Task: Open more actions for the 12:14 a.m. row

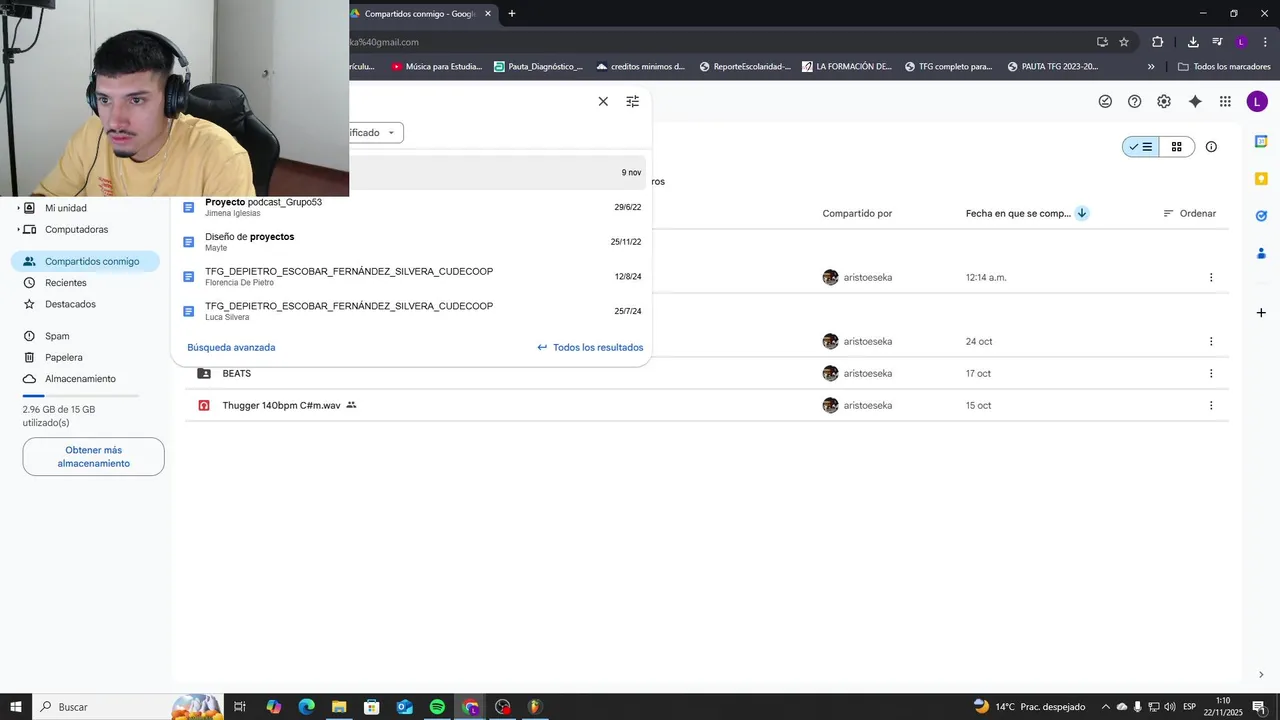Action: click(x=1211, y=277)
